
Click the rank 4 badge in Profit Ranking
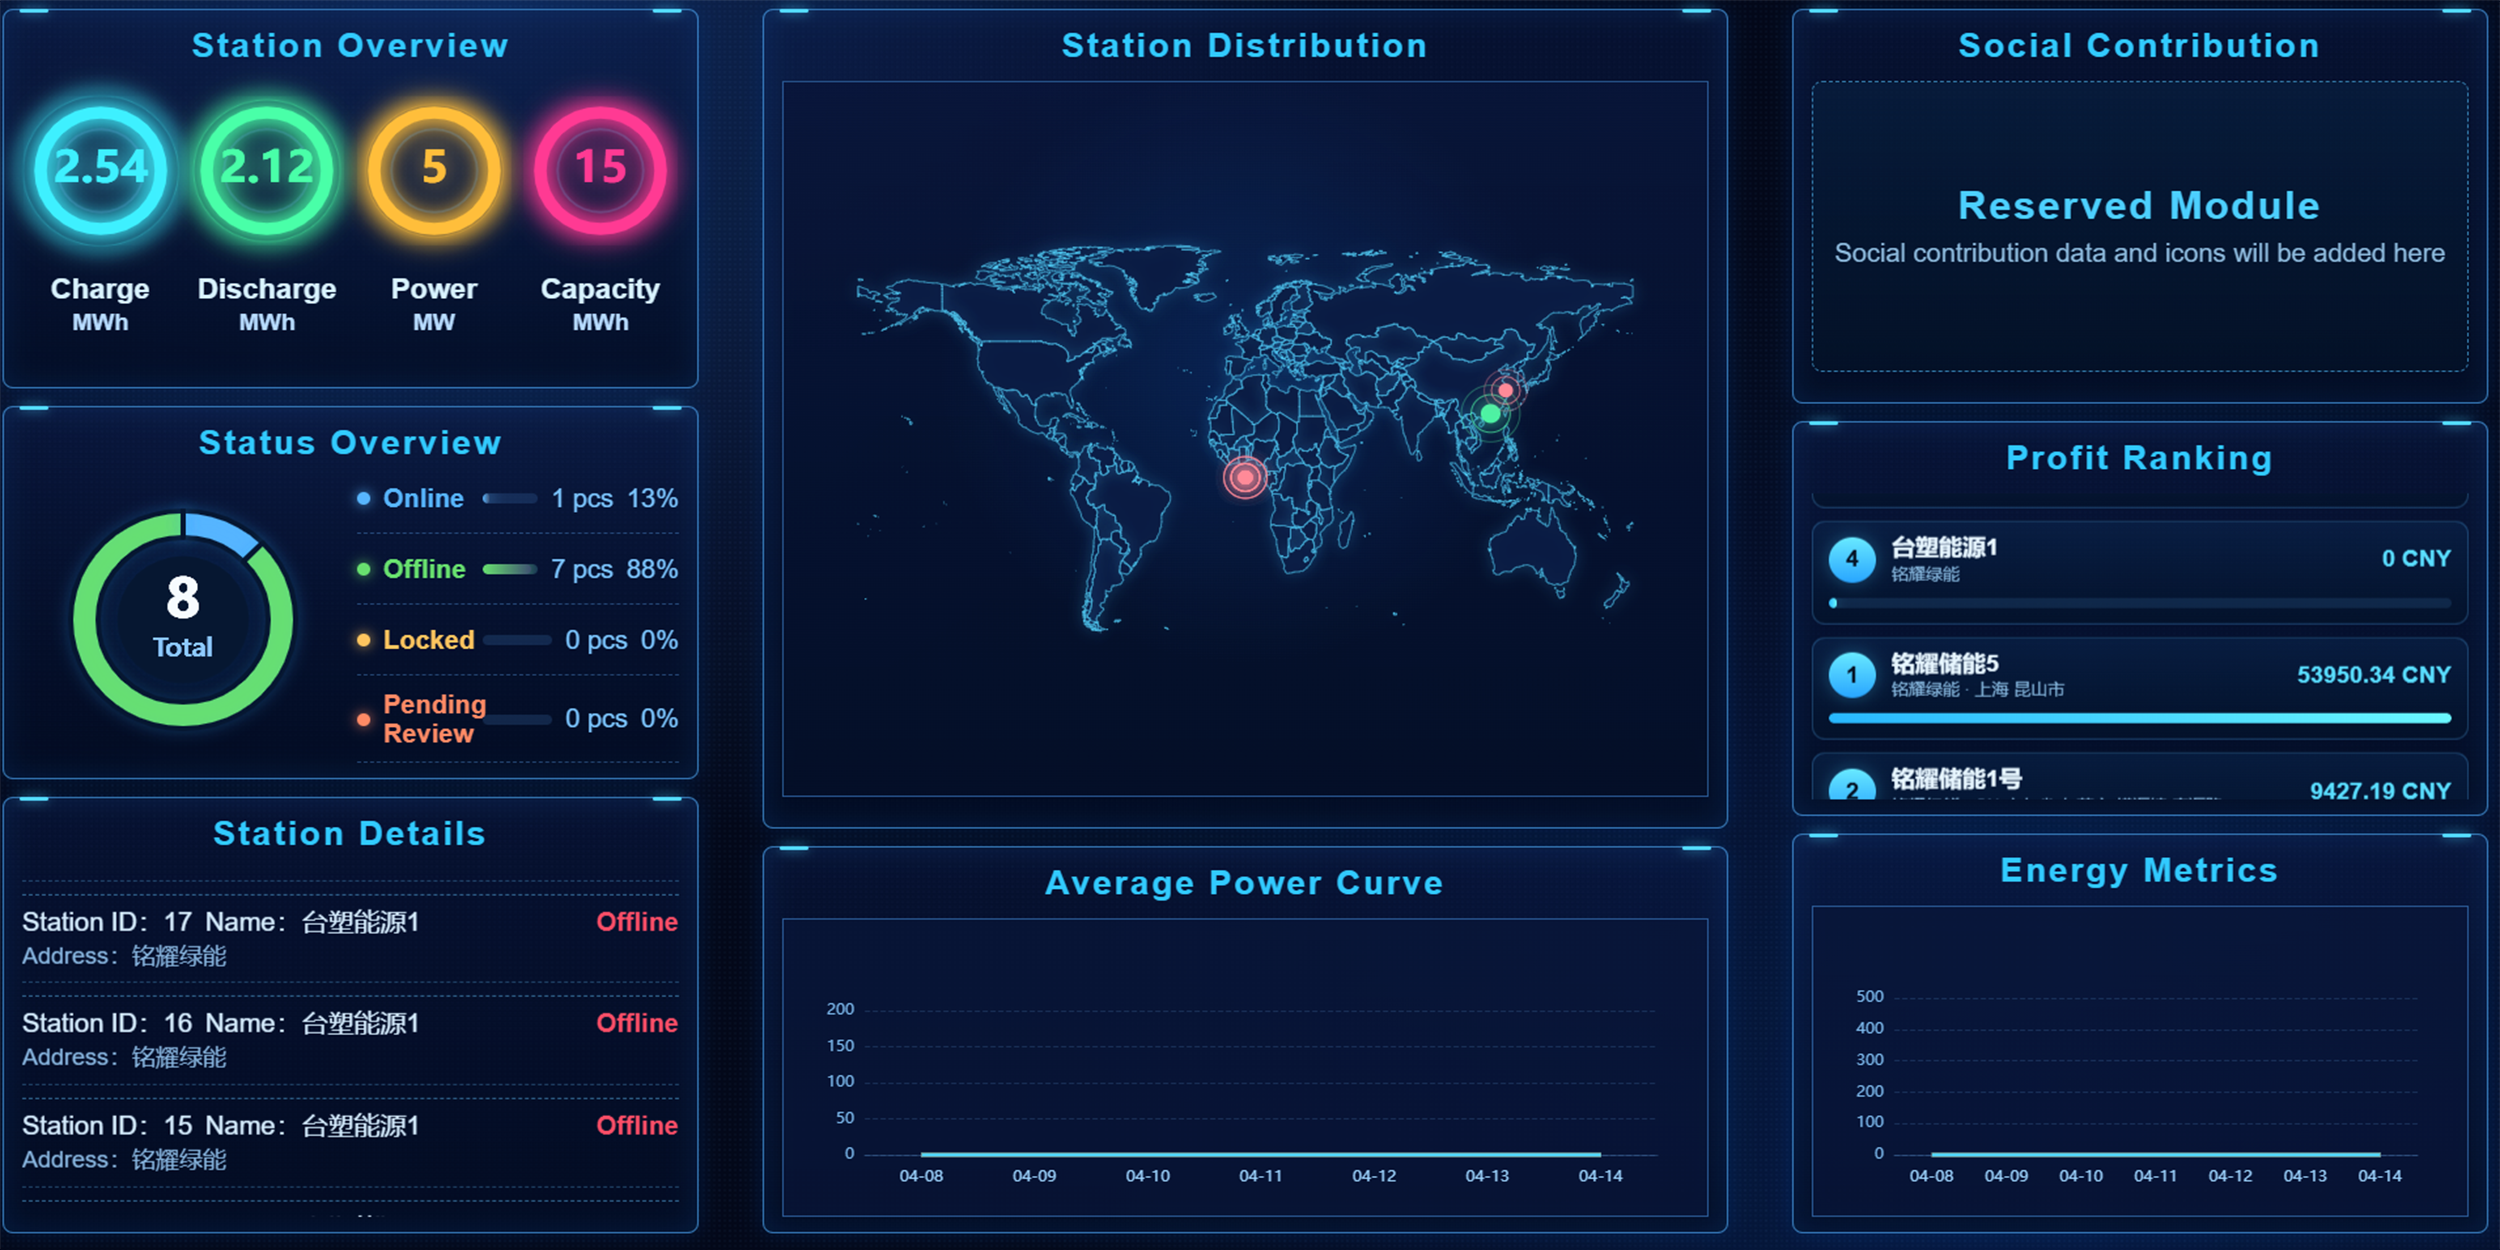point(1852,559)
